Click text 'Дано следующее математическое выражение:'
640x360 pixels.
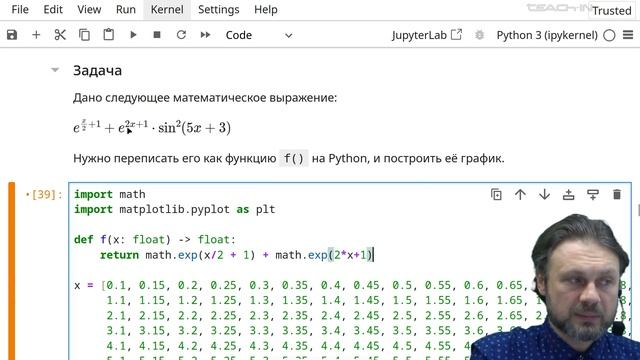(205, 98)
